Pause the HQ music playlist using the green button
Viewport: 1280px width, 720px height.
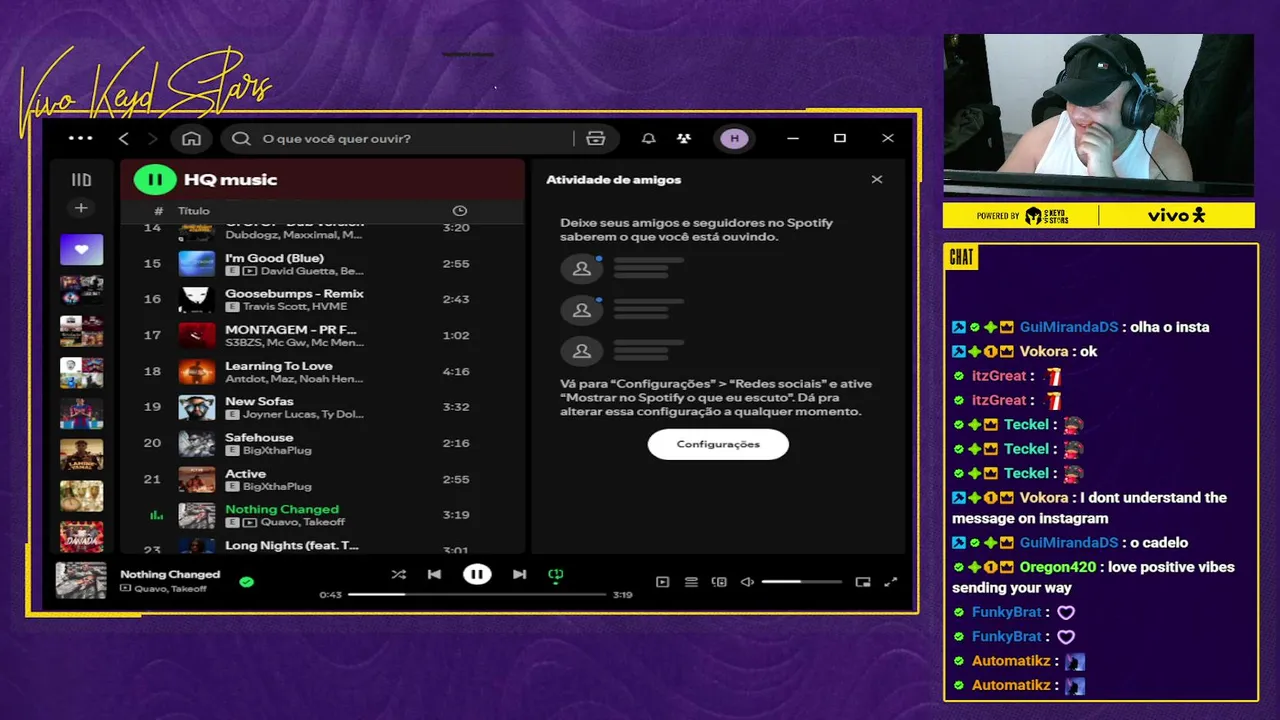(x=155, y=180)
